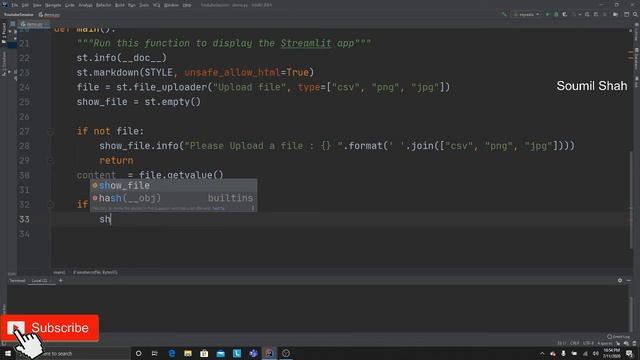Select the demo.py editor tab
This screenshot has height=360, width=640.
tap(33, 24)
